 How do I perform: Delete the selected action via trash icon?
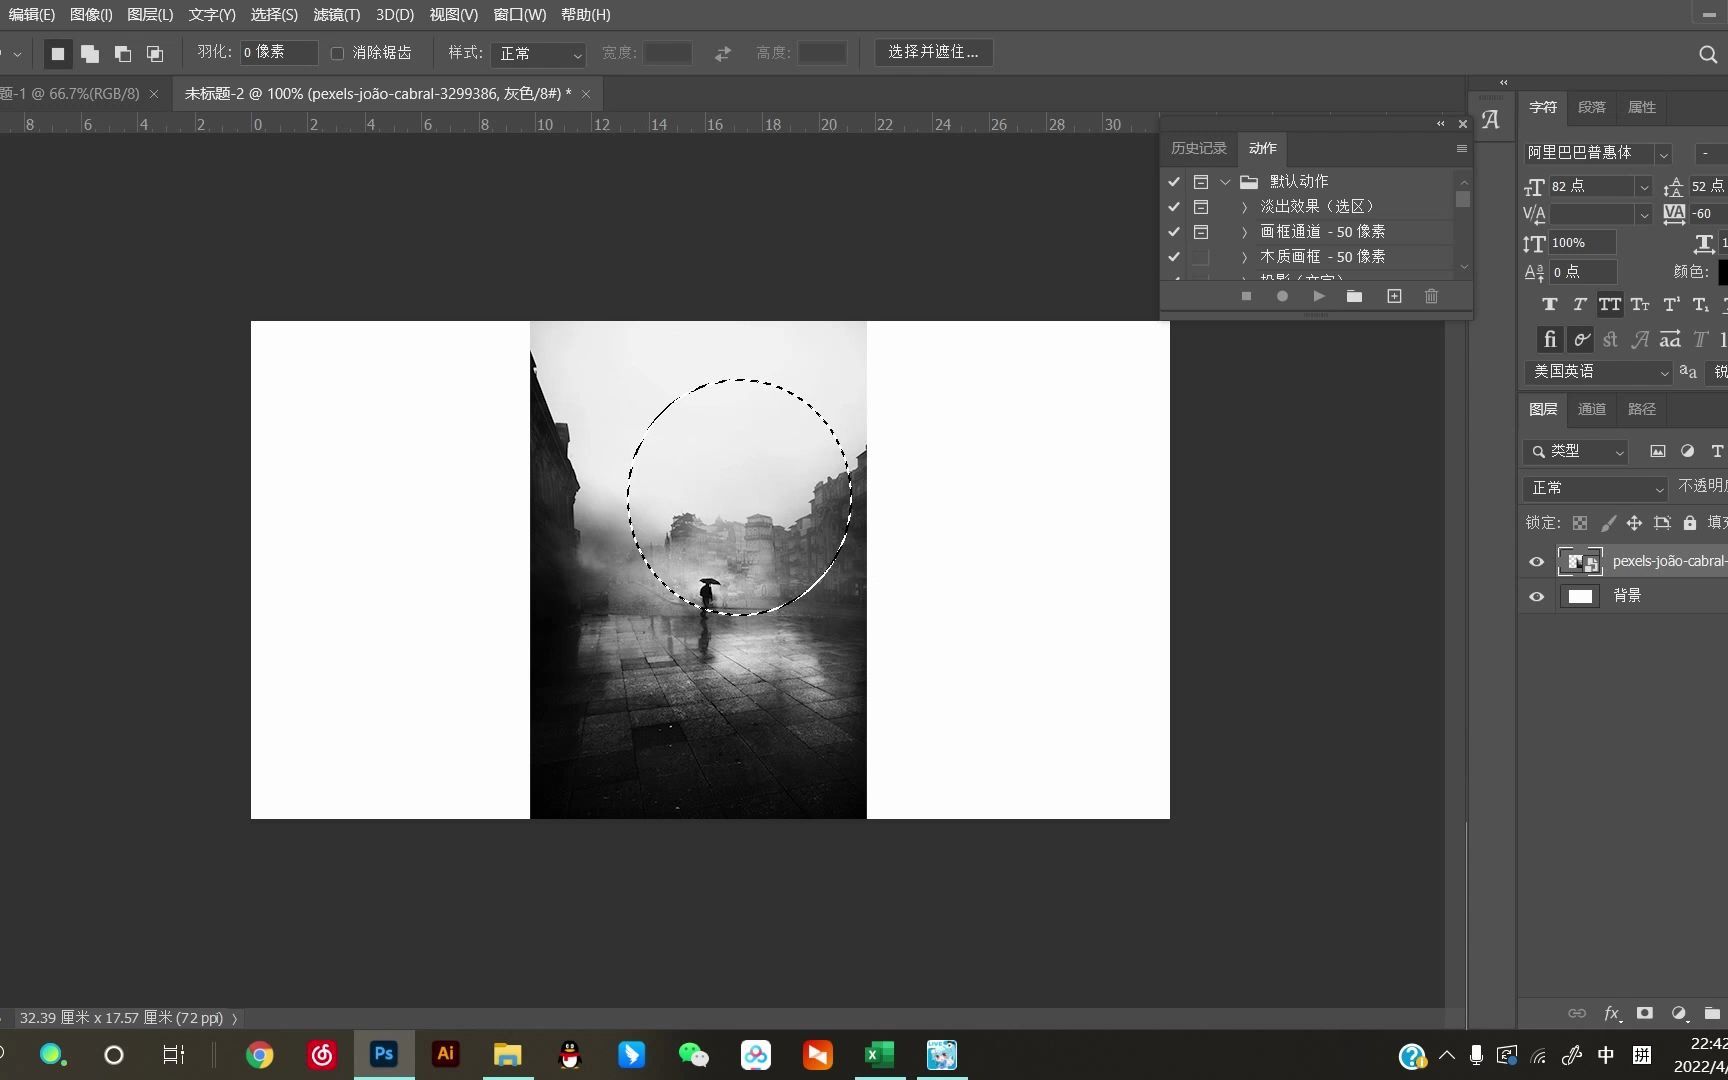coord(1431,296)
